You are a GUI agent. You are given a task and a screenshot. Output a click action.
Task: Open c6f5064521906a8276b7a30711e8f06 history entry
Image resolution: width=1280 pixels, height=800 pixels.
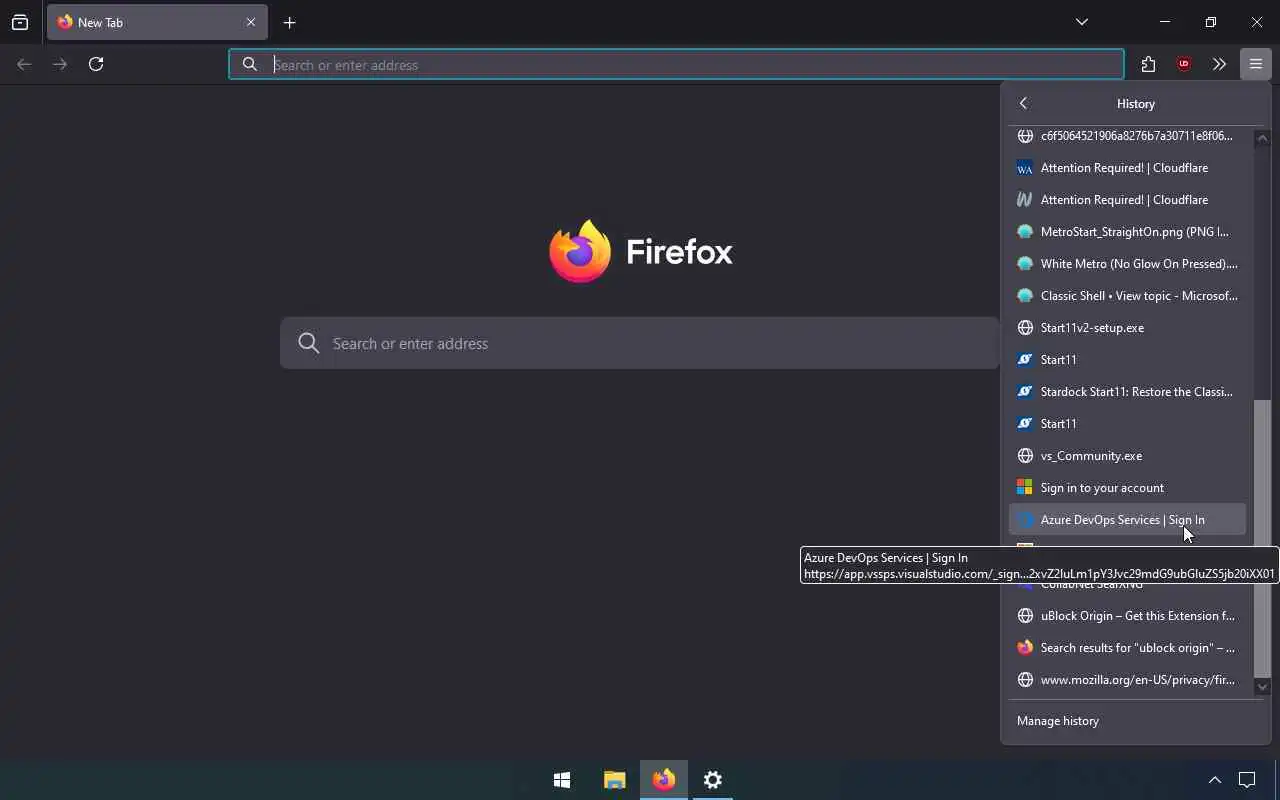tap(1127, 136)
